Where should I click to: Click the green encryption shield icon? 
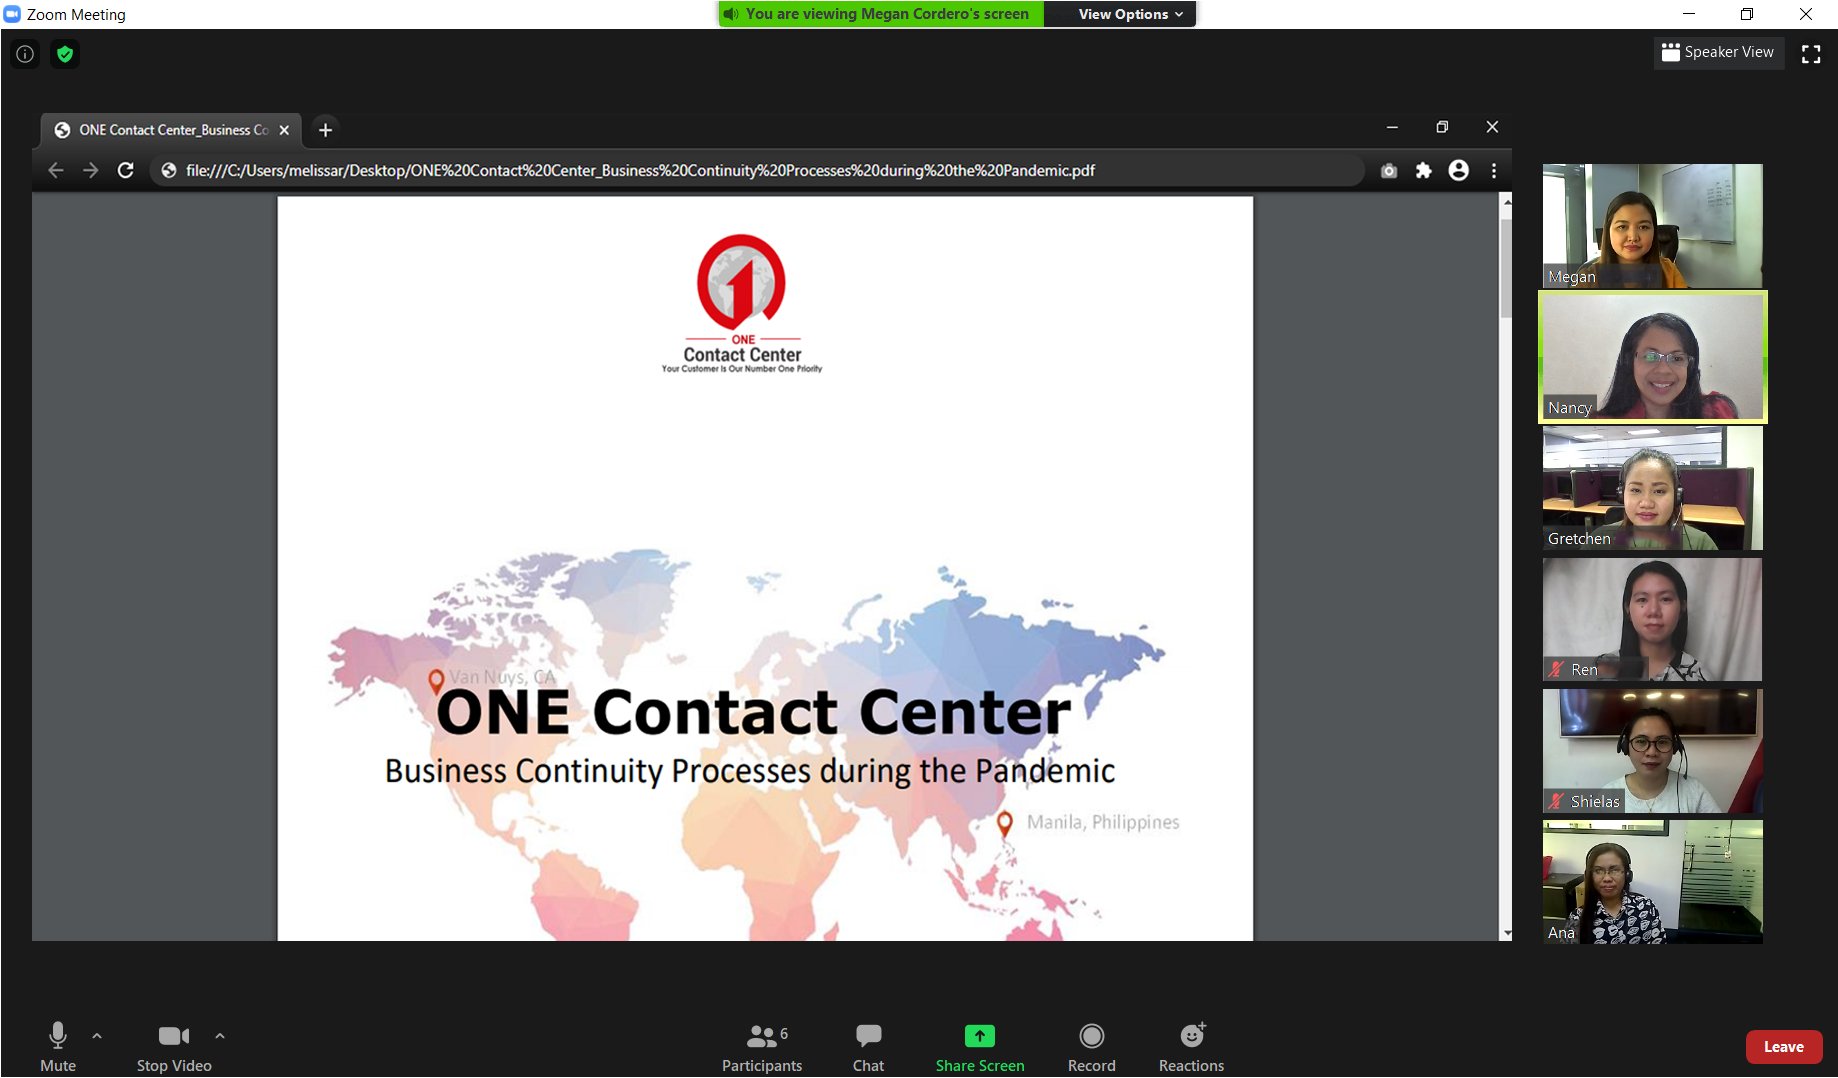(65, 54)
